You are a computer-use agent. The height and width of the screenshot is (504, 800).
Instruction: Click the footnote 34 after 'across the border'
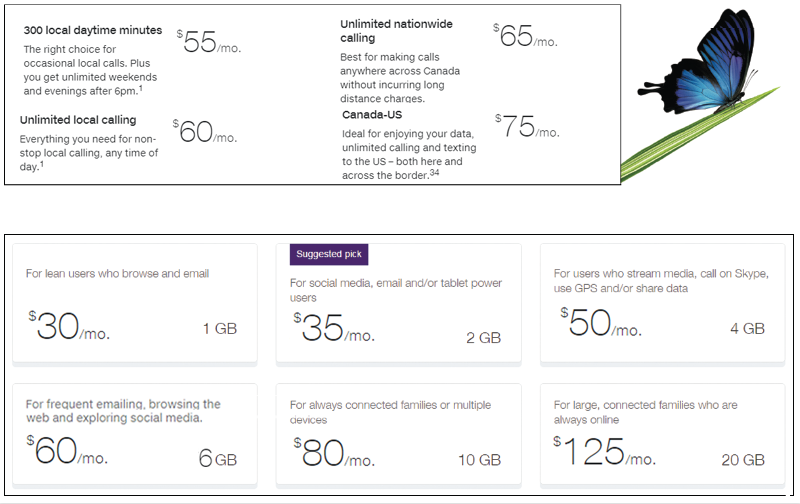[434, 172]
